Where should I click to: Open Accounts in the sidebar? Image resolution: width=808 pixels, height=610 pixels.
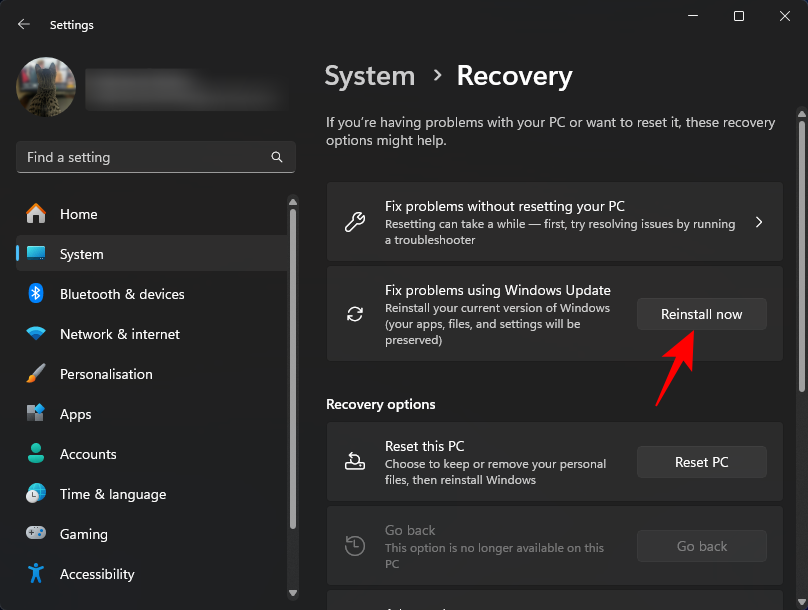click(152, 454)
